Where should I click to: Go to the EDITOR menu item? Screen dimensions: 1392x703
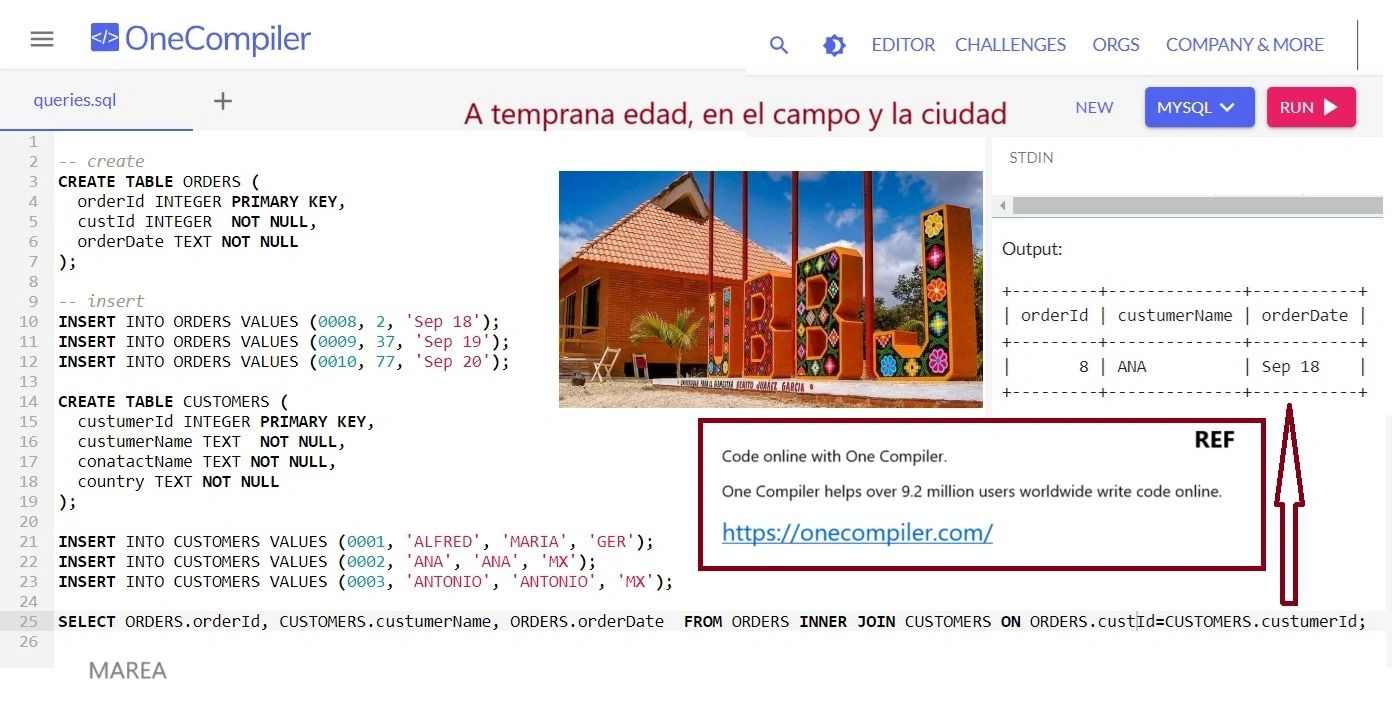903,45
